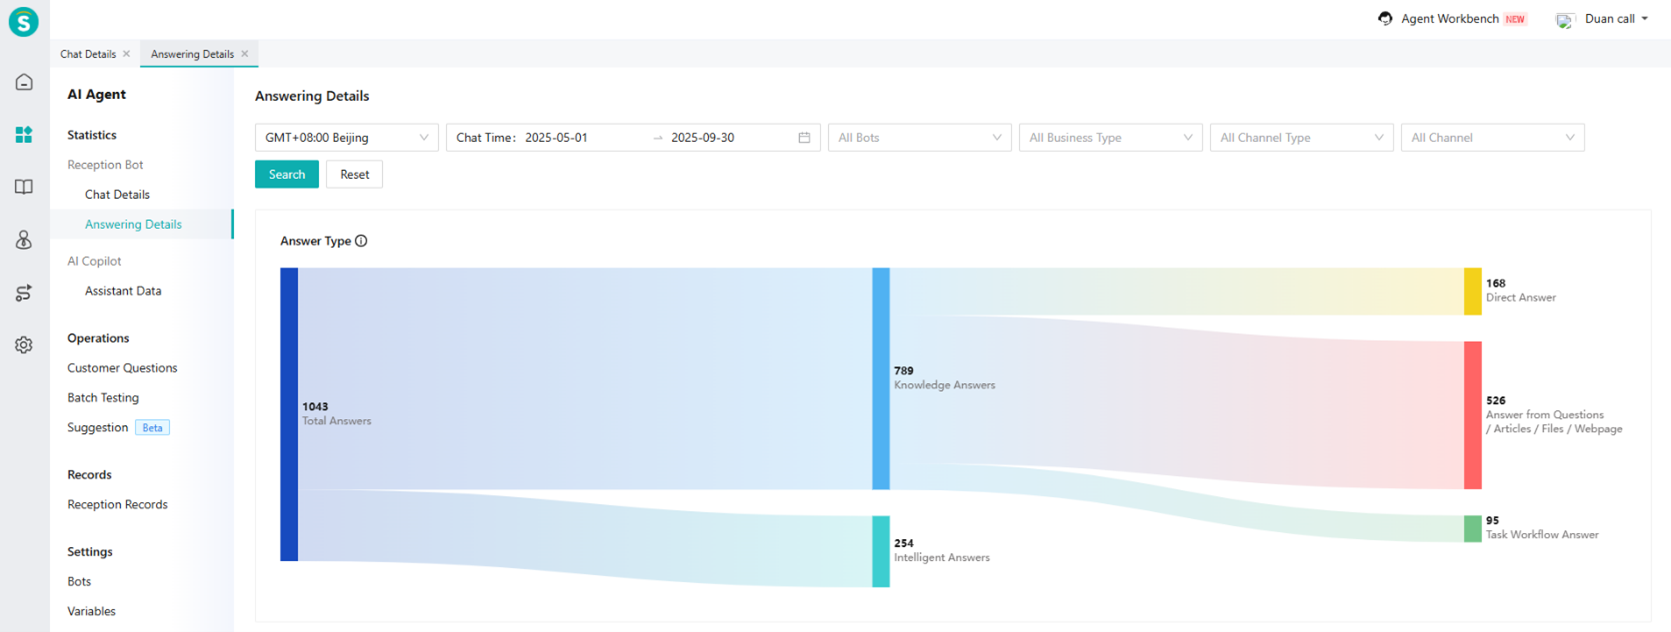
Task: Expand the GMT+08:00 Beijing timezone dropdown
Action: point(346,138)
